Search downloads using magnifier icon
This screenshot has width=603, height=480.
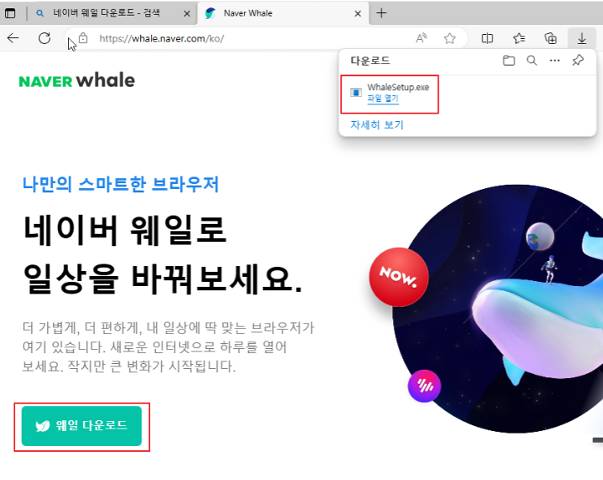click(532, 60)
